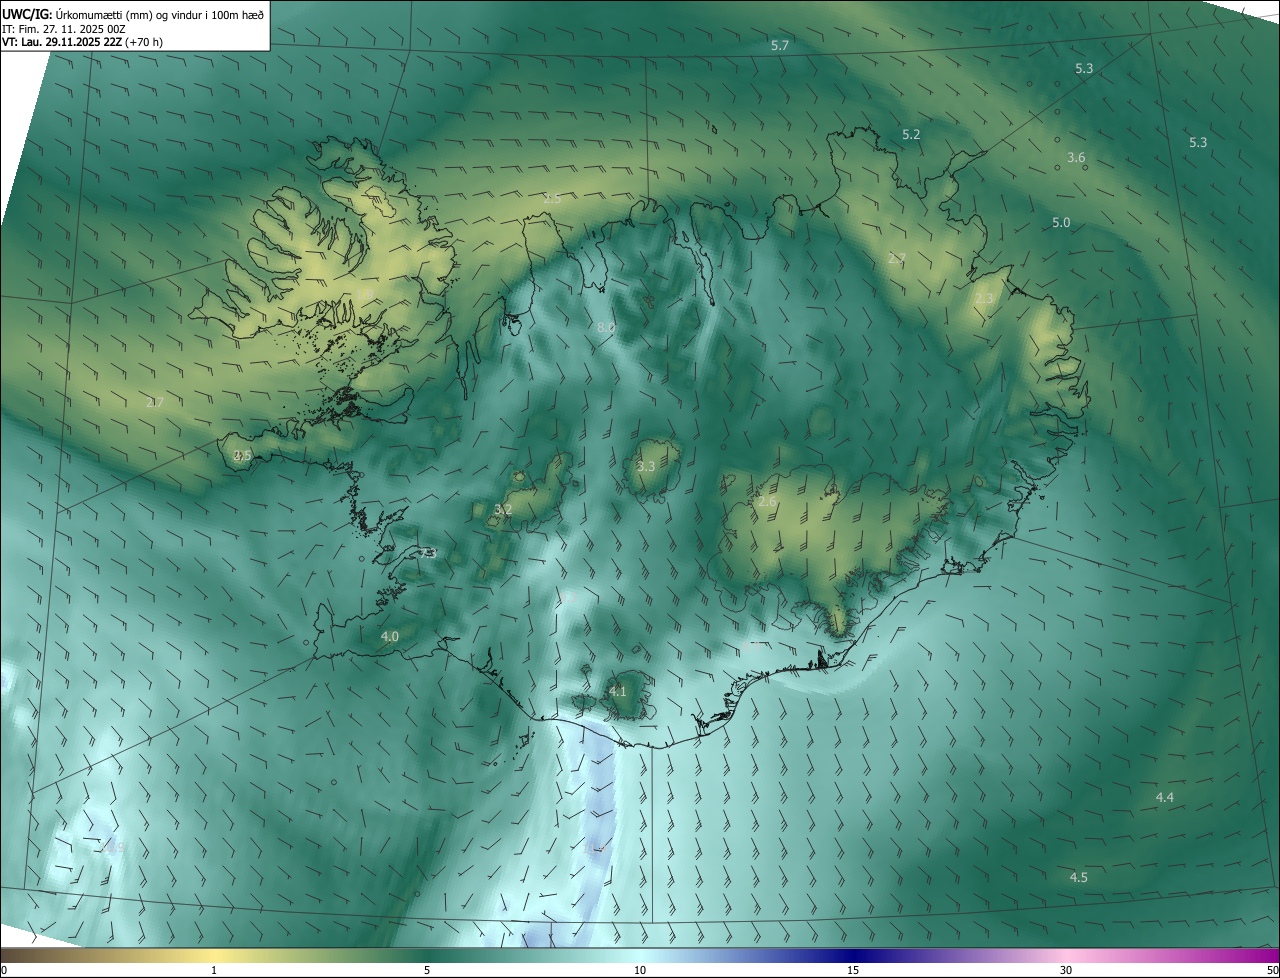Viewport: 1280px width, 978px height.
Task: Click the 5 tick on the color scale
Action: 427,971
